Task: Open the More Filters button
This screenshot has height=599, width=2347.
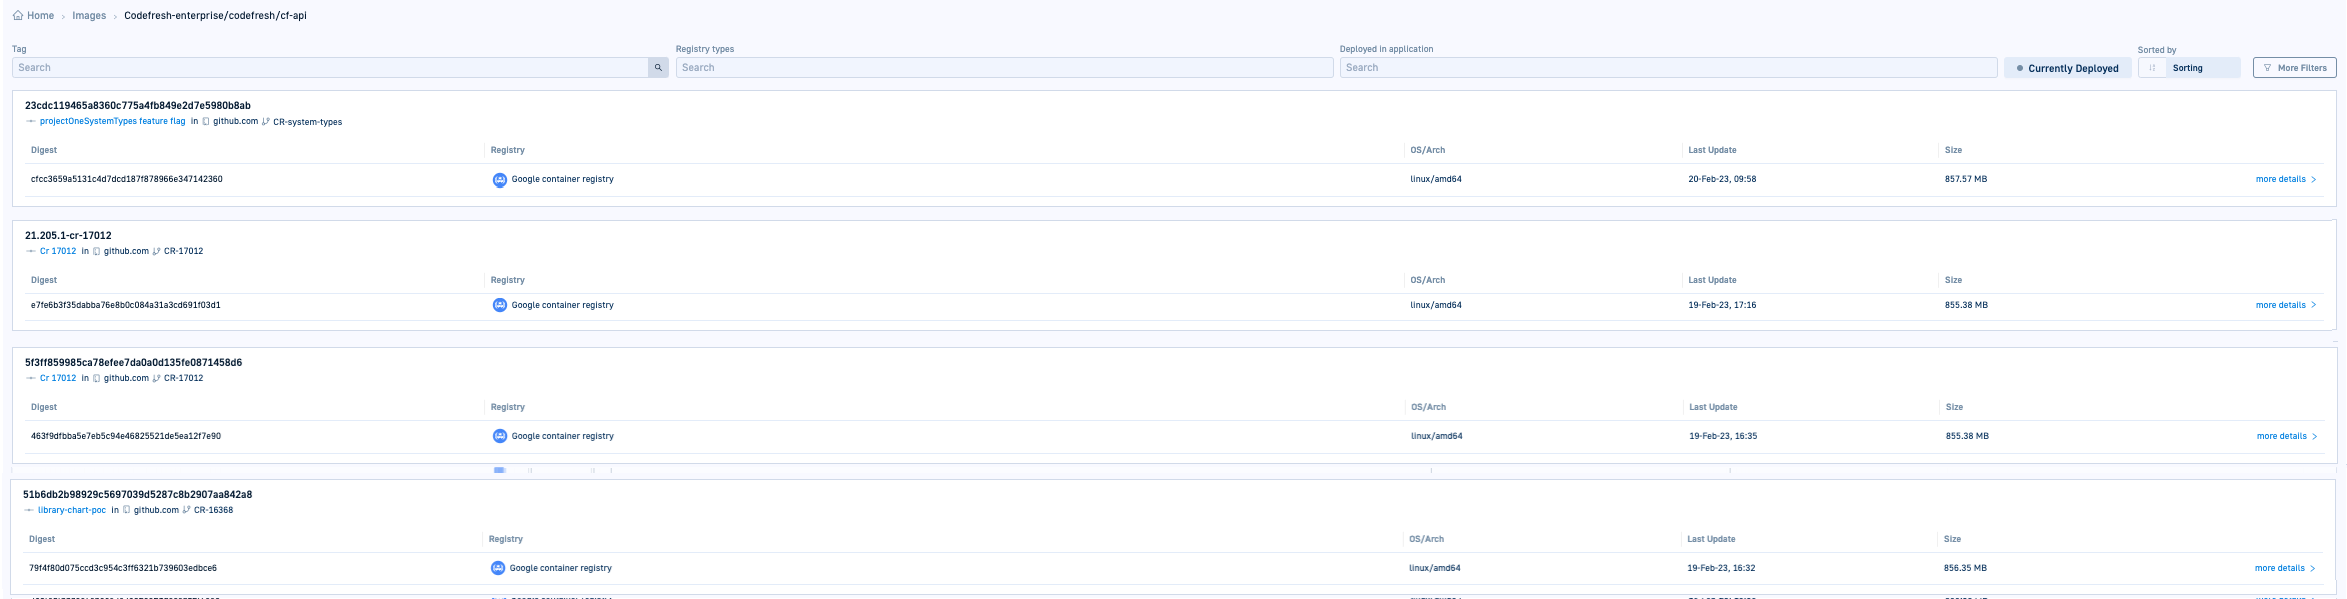Action: point(2294,68)
